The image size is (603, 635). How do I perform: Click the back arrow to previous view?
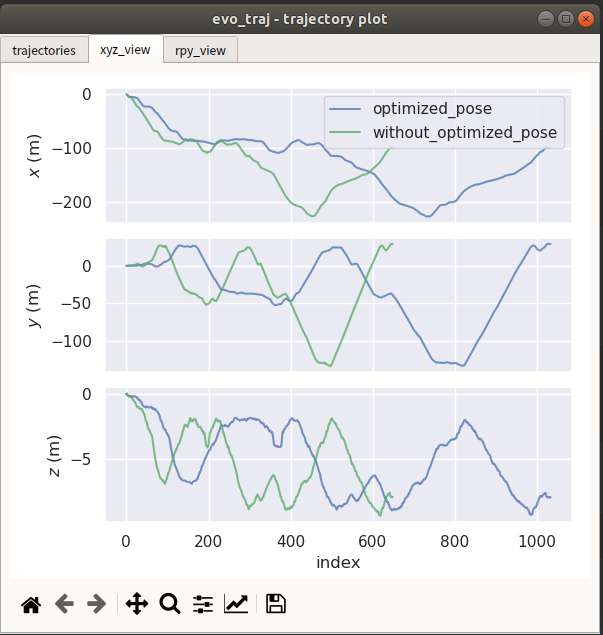point(64,603)
